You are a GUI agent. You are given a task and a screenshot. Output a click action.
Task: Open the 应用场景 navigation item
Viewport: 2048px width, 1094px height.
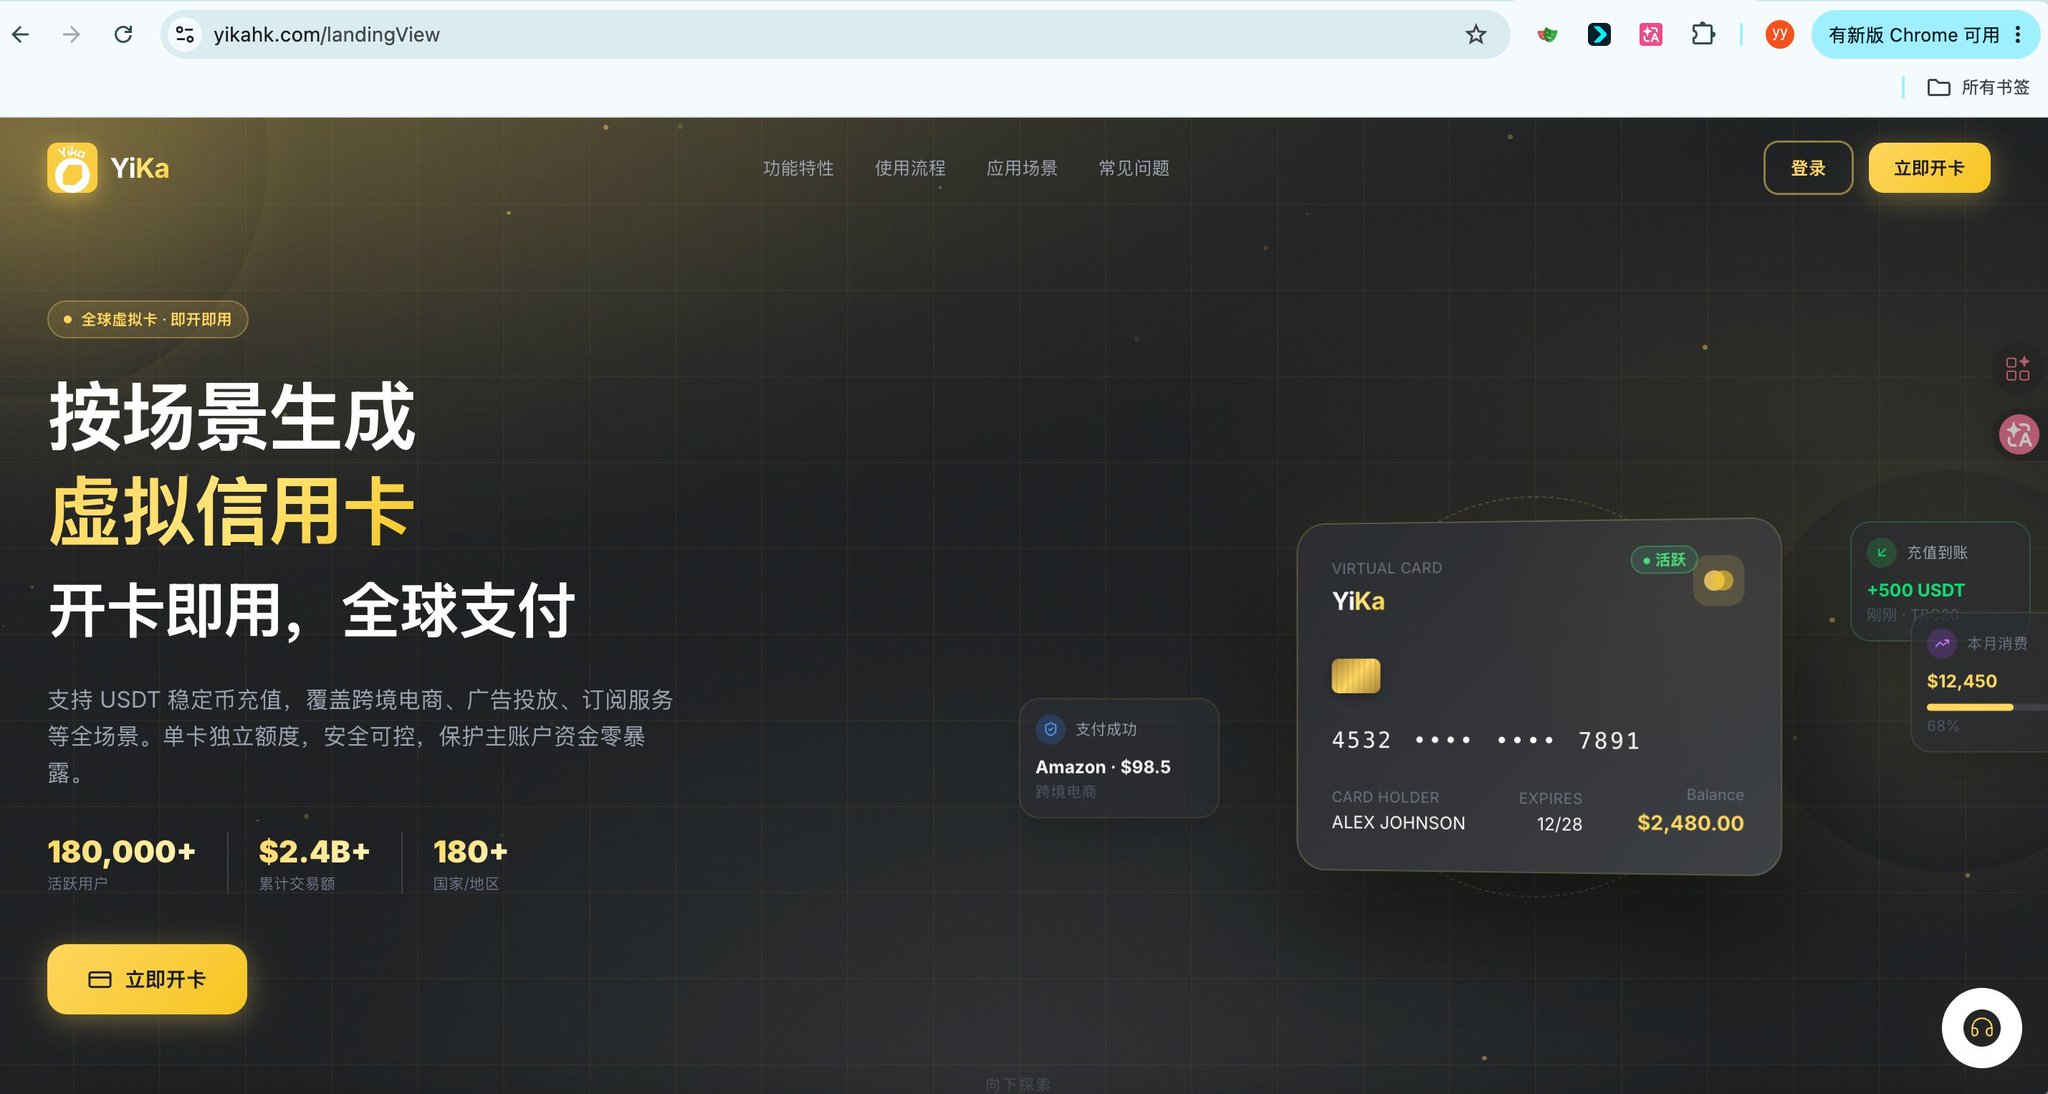1022,168
